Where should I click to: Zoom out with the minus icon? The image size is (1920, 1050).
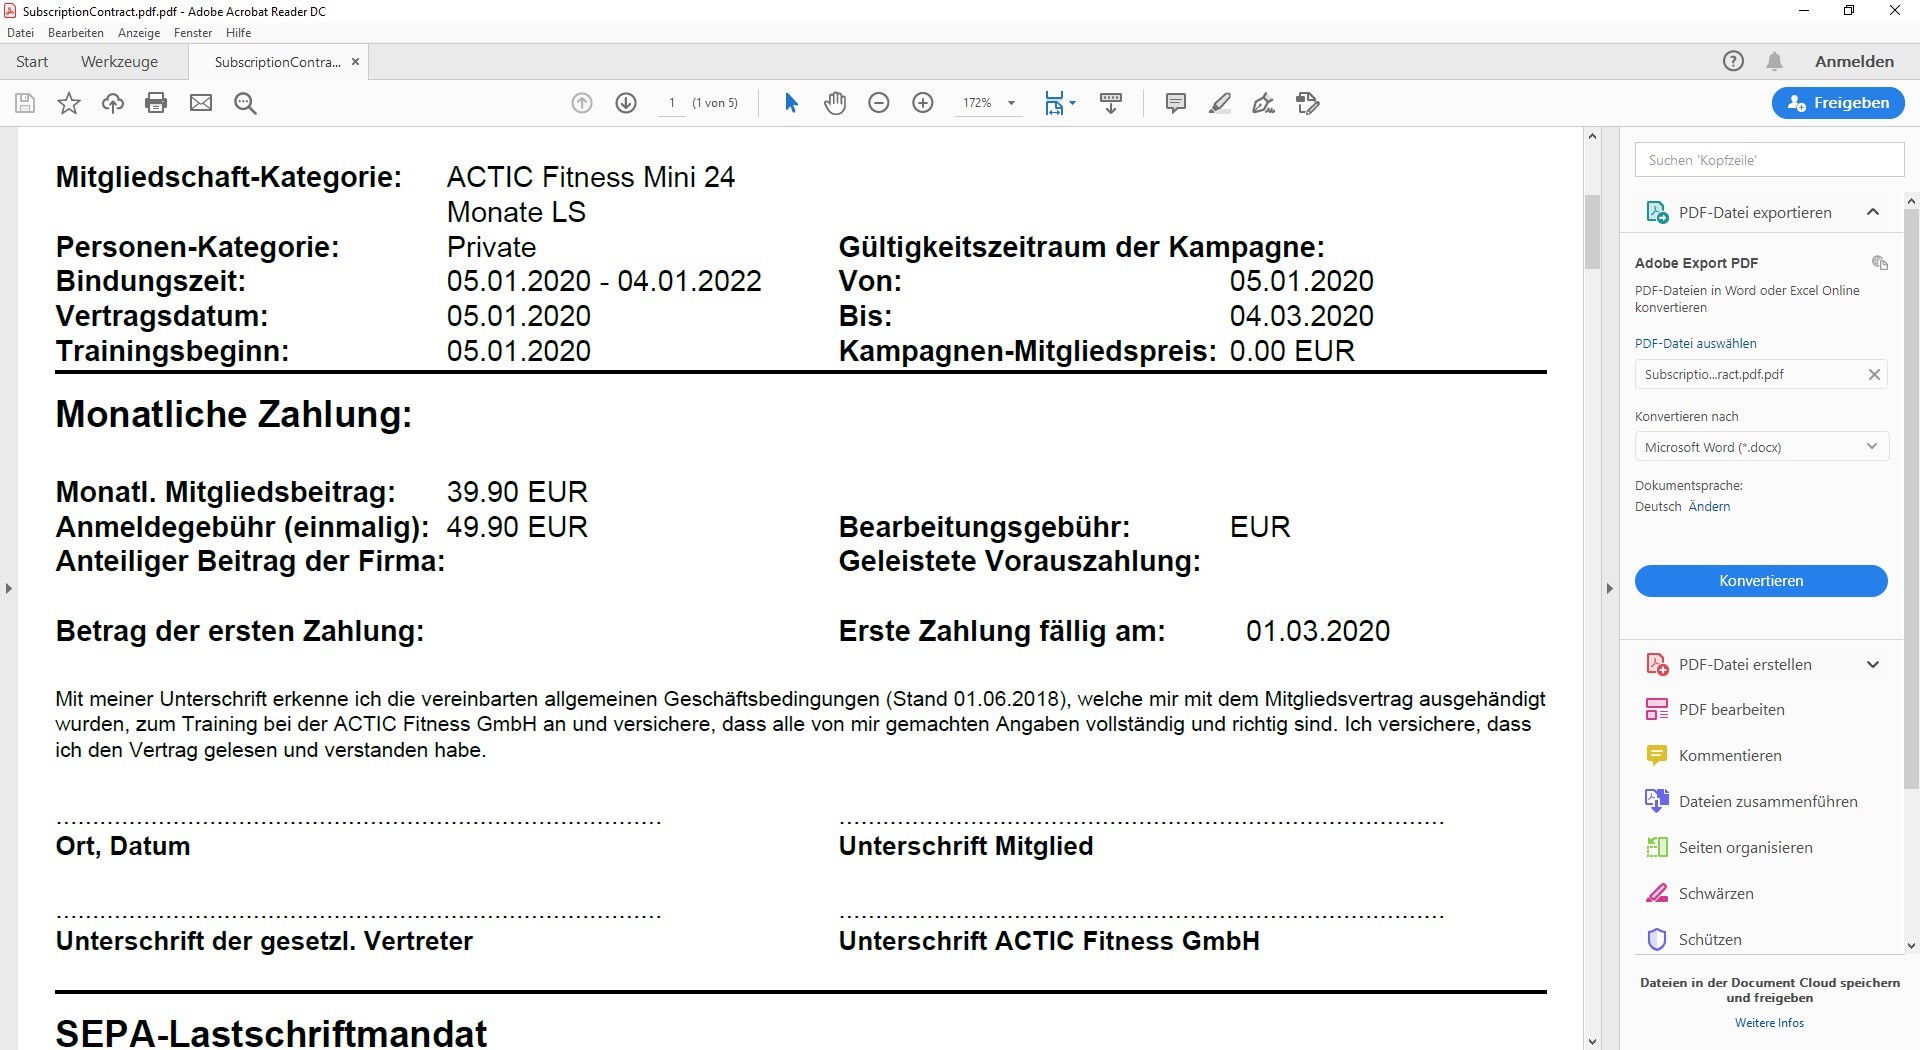pyautogui.click(x=879, y=103)
